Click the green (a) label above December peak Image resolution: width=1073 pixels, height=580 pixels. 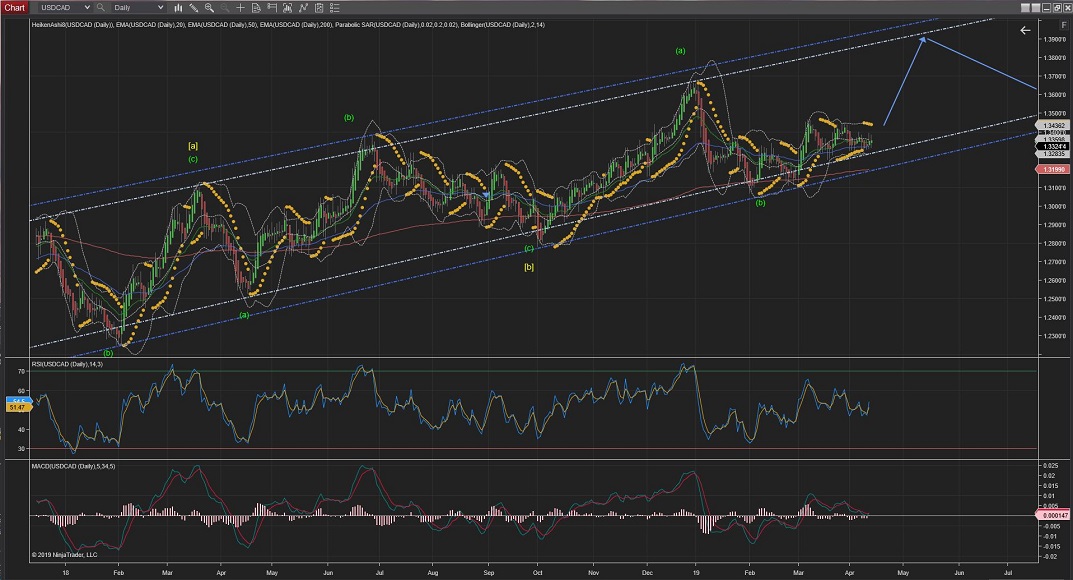680,51
